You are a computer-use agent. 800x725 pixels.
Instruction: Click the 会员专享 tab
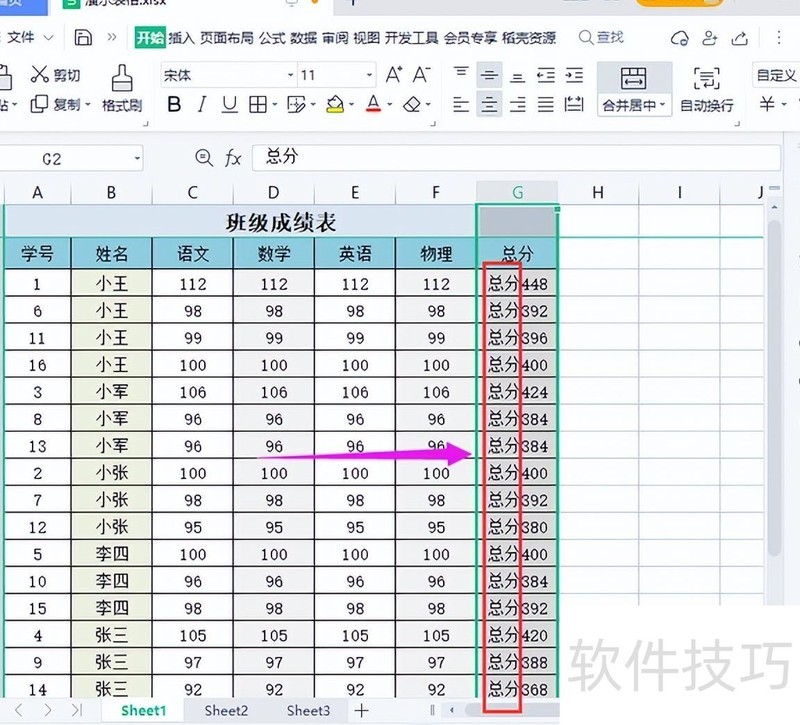(x=470, y=38)
